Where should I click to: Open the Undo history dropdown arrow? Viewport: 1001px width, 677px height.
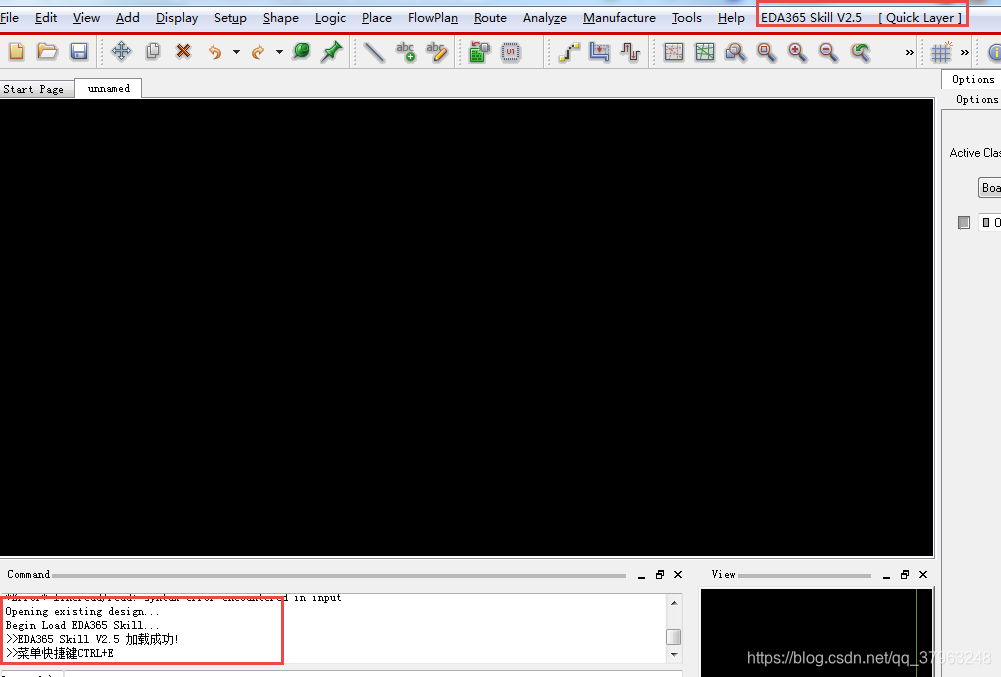(236, 52)
